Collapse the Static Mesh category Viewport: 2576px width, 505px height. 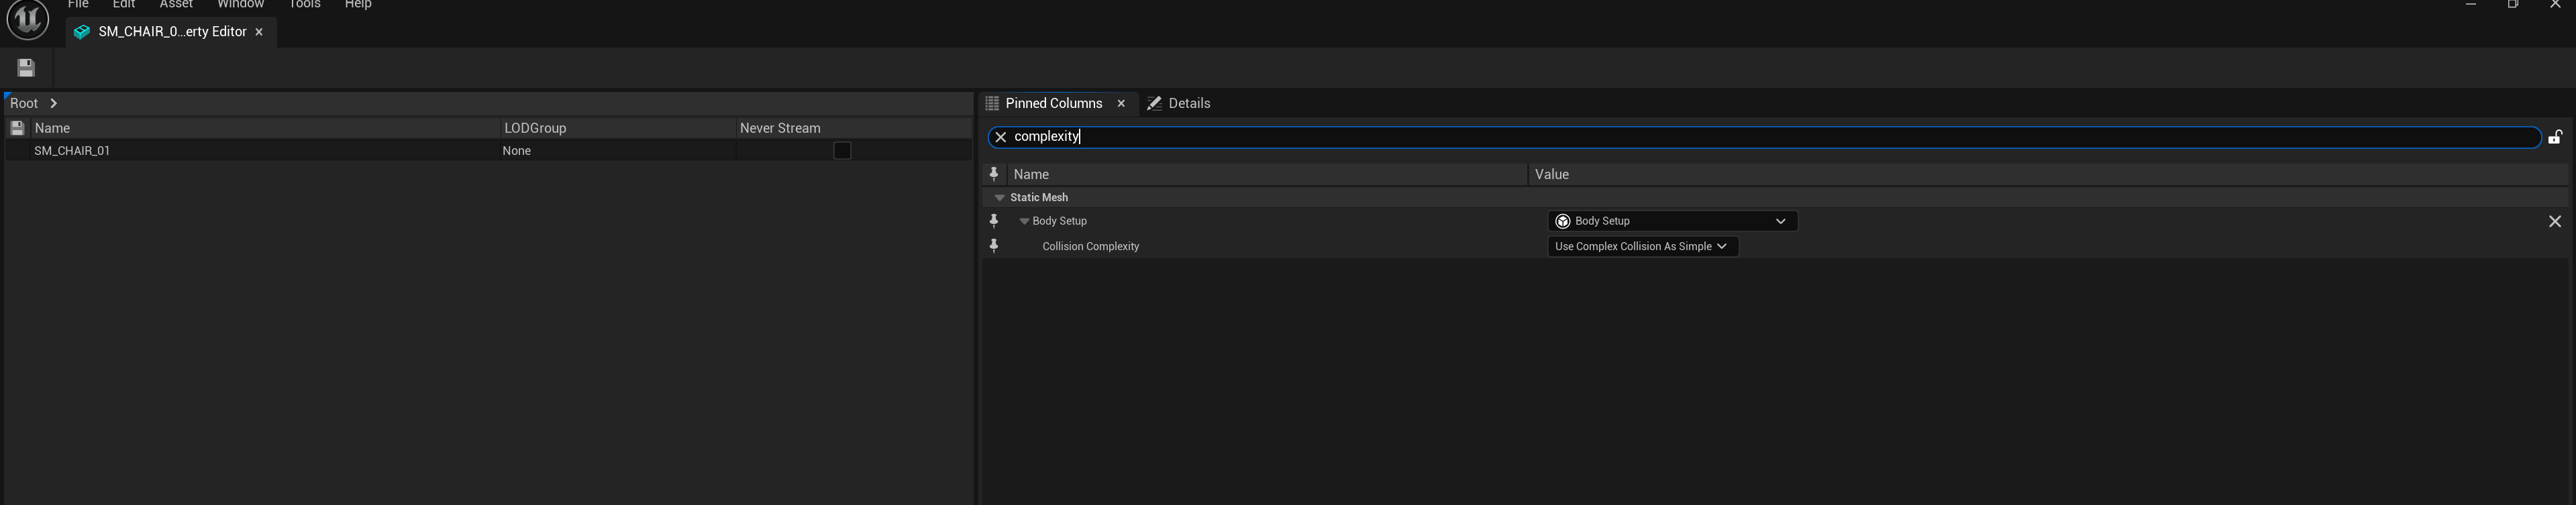pyautogui.click(x=999, y=198)
